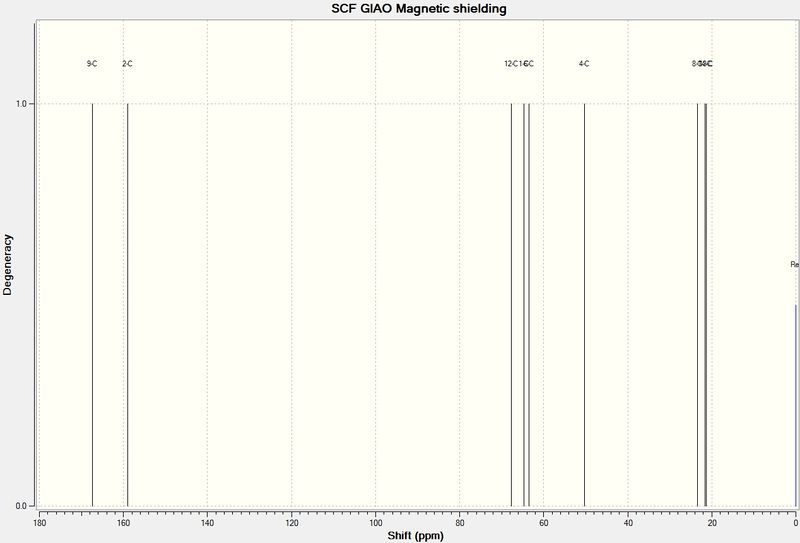Click the Degeneracy axis title

pos(7,264)
